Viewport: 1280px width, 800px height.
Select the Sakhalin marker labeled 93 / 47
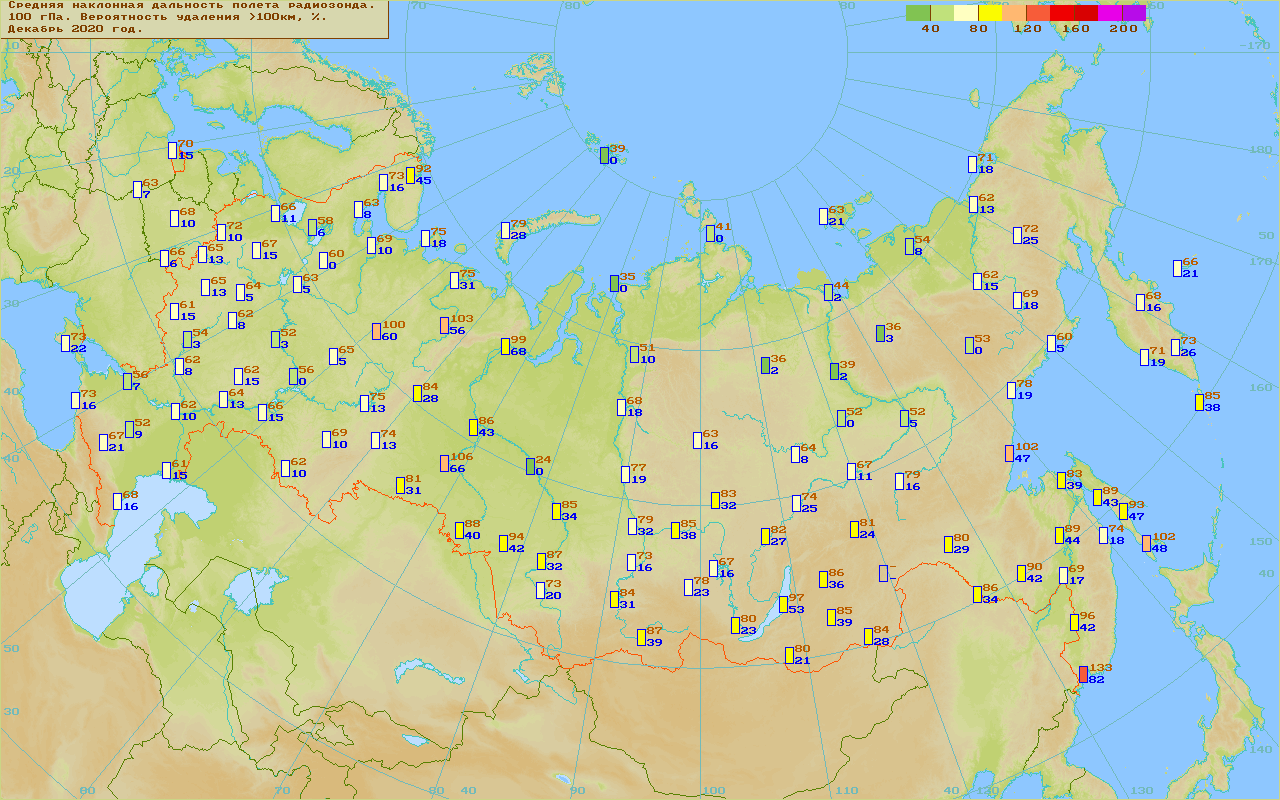point(1124,511)
